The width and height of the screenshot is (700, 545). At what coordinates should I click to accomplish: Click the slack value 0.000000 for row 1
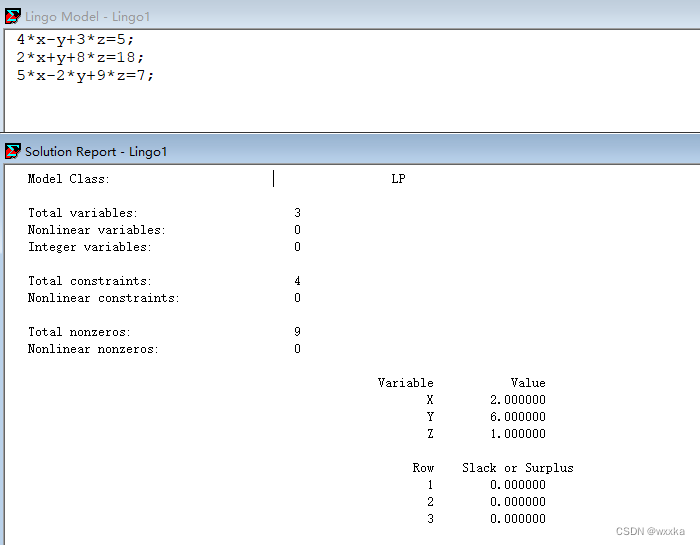click(518, 485)
